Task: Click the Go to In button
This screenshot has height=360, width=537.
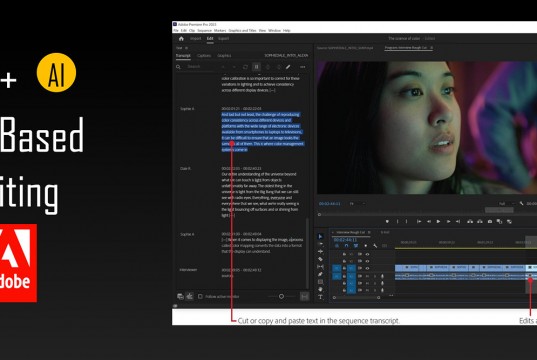Action: 419,222
